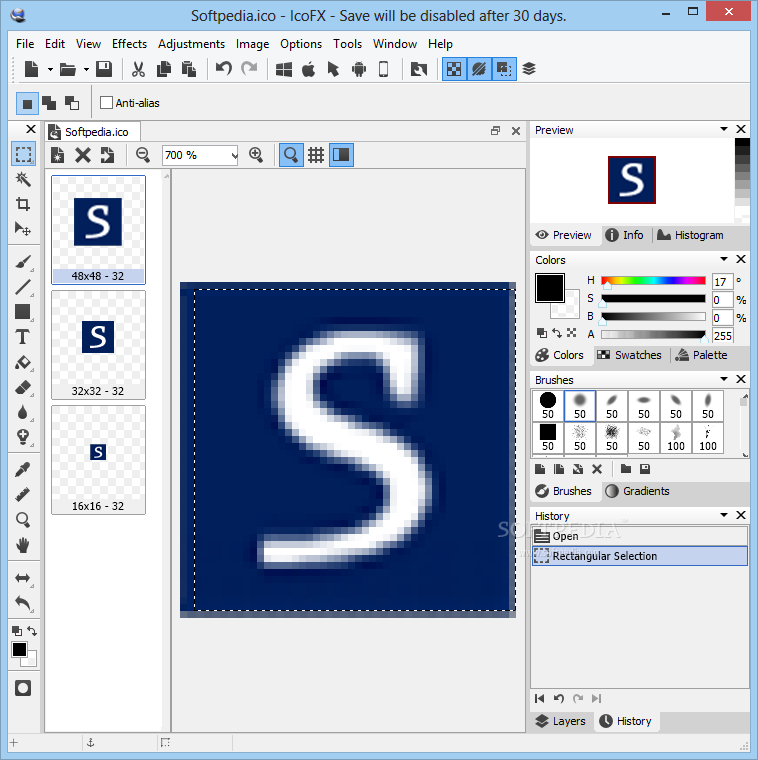The width and height of the screenshot is (758, 760).
Task: Toggle transparency checkerboard display button
Action: (x=454, y=69)
